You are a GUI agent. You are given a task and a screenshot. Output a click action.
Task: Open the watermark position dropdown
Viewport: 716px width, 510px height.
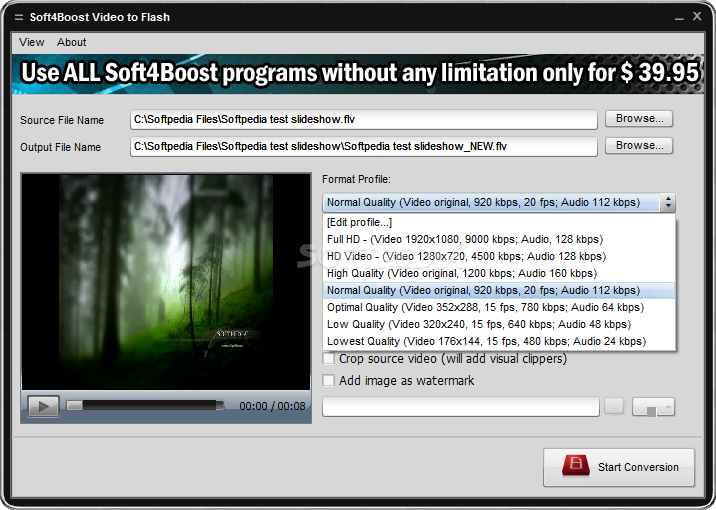click(653, 406)
